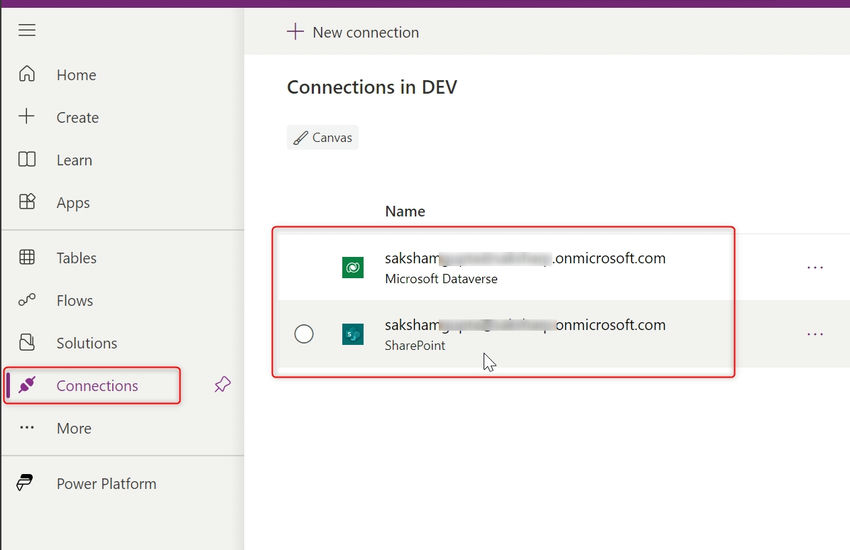This screenshot has width=850, height=550.
Task: Unpin Connections using the pin icon
Action: (222, 385)
